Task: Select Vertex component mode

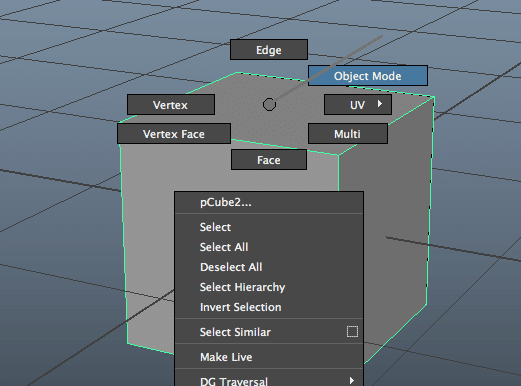Action: (x=171, y=105)
